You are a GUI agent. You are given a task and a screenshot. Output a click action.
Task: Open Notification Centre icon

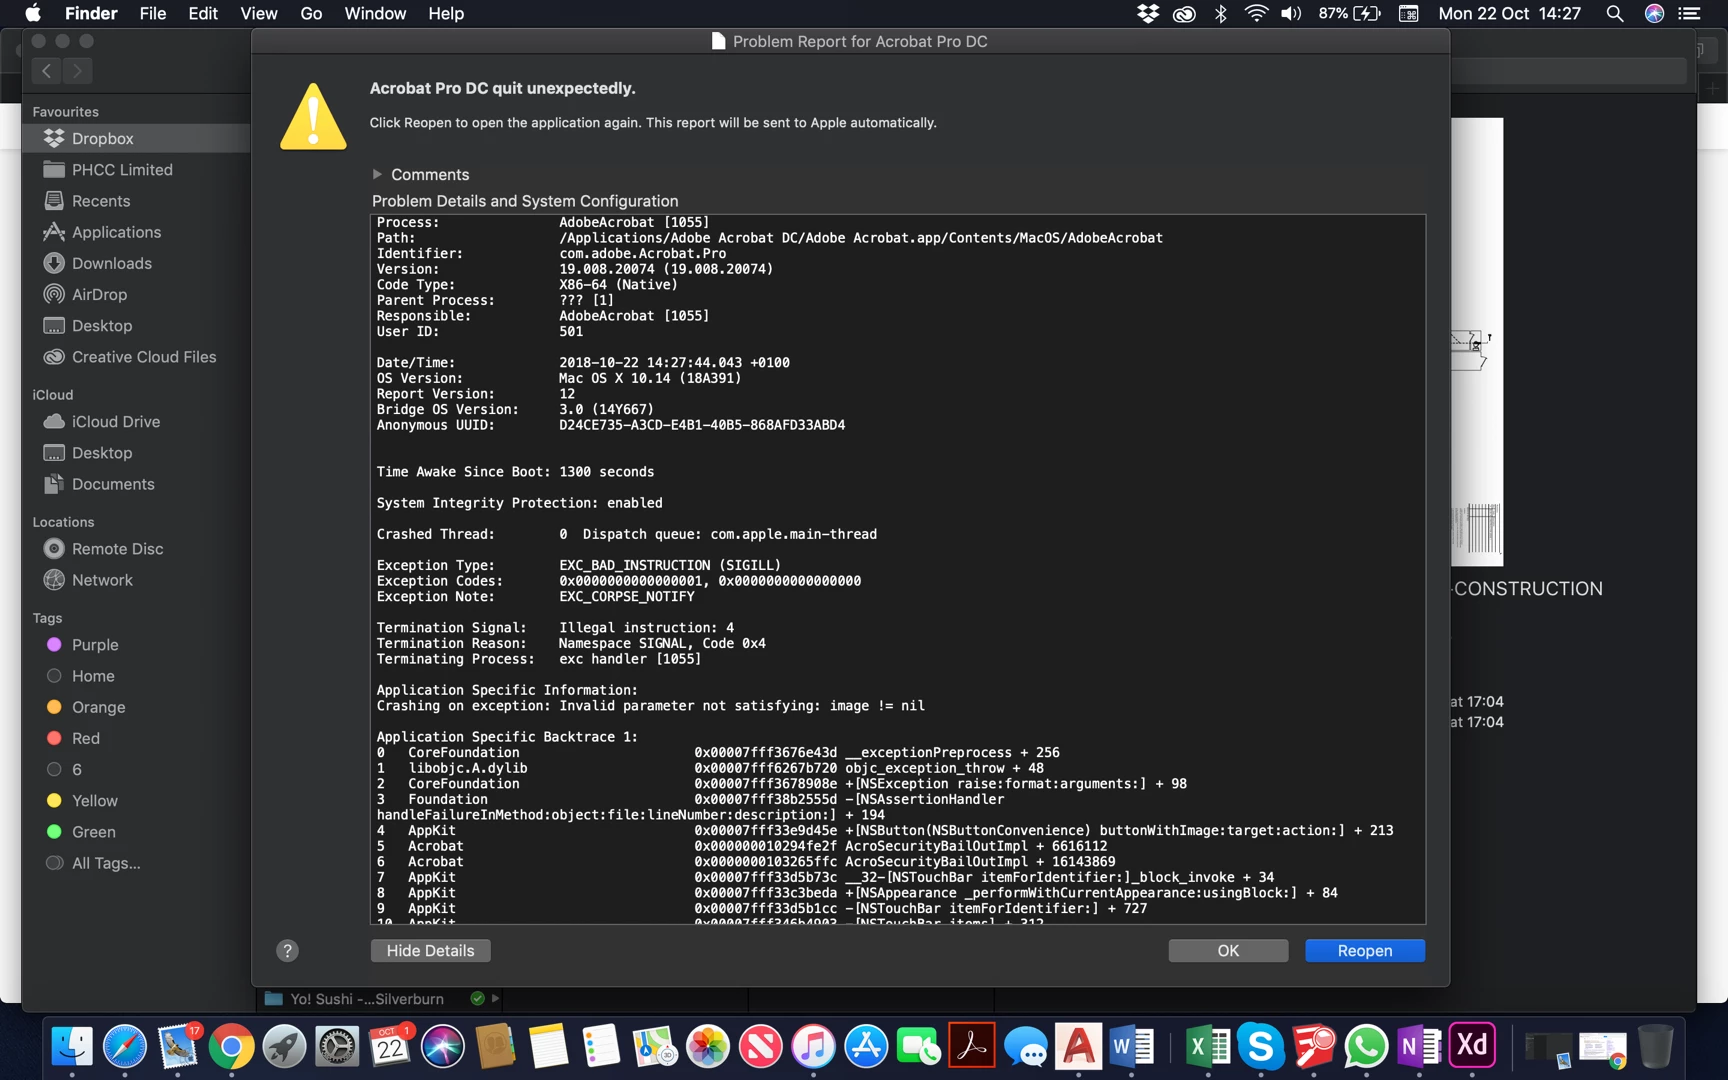1690,13
